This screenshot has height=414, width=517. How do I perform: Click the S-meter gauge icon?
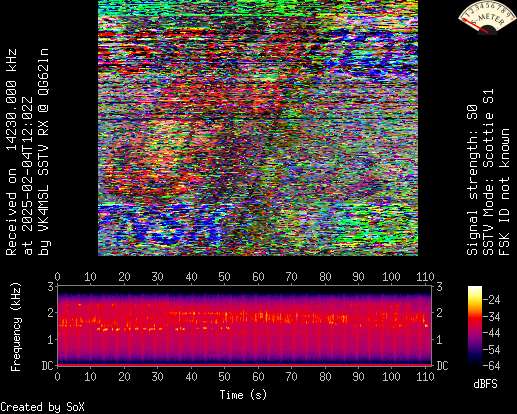point(486,17)
